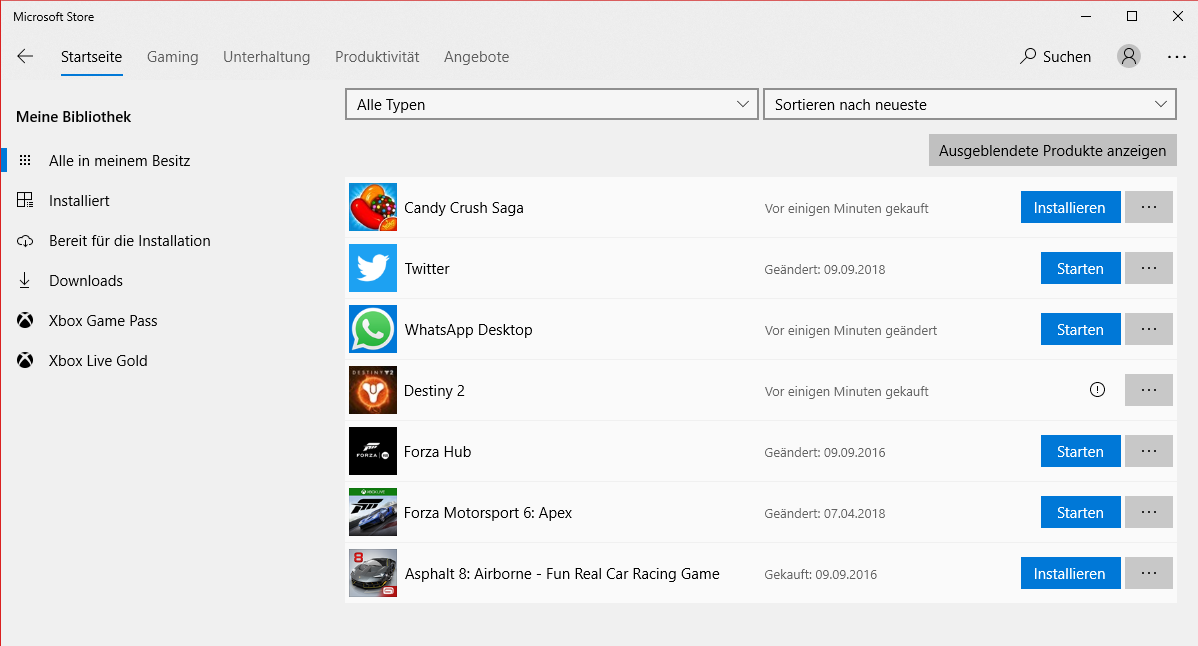Start Forza Hub
1198x646 pixels.
1080,451
